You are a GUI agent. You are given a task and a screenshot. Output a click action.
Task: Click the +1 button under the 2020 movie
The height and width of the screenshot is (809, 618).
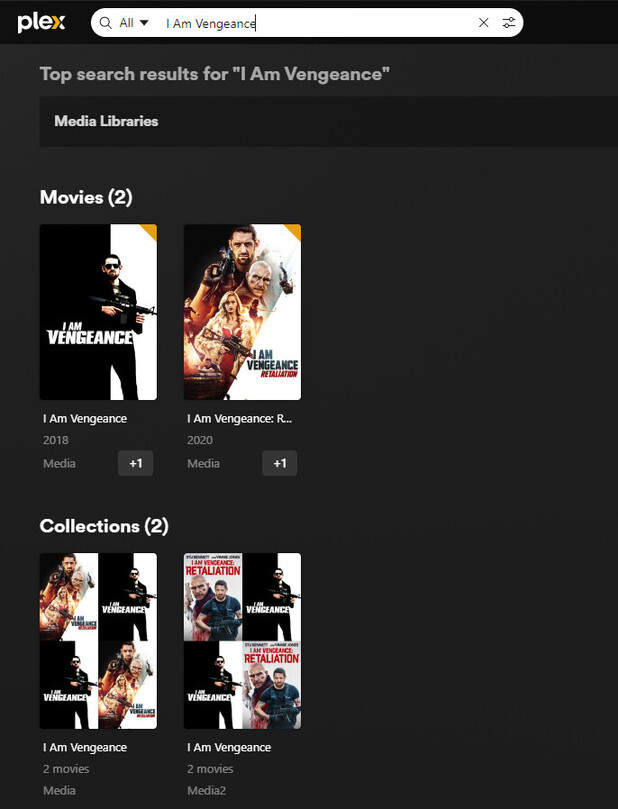click(x=280, y=463)
